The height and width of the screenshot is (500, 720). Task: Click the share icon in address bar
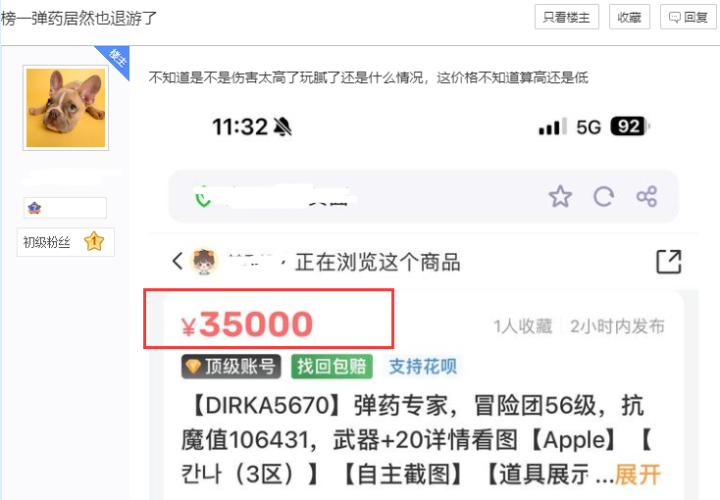pos(647,197)
